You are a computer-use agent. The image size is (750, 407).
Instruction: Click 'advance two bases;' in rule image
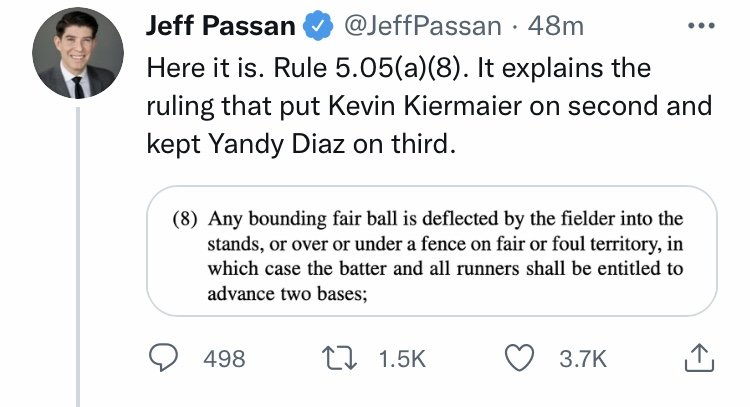[x=287, y=294]
